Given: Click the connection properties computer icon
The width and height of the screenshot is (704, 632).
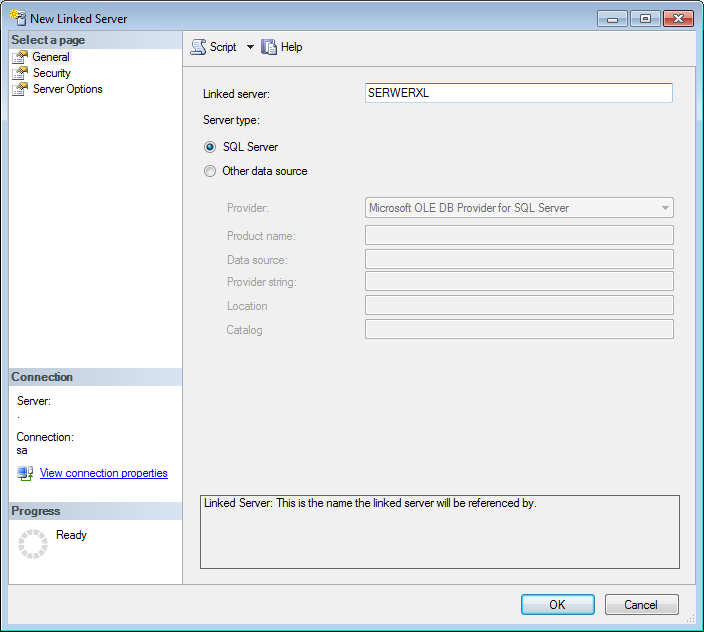Looking at the screenshot, I should point(25,473).
